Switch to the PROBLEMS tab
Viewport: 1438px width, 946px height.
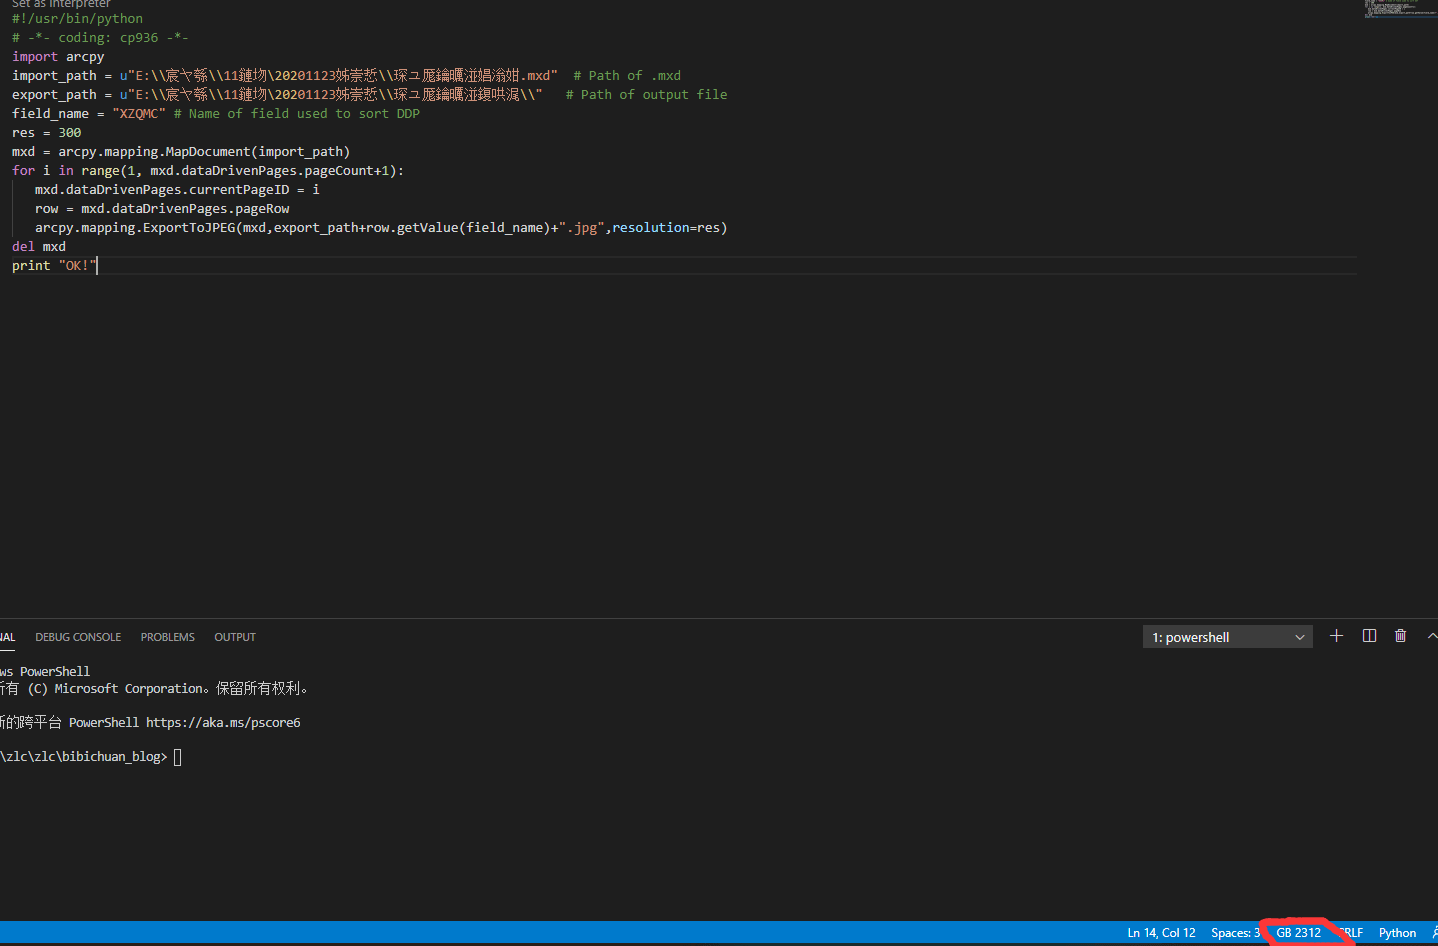tap(167, 637)
